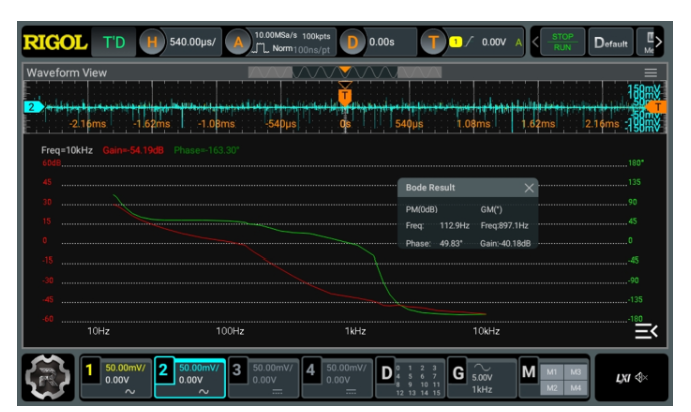Click the cyan channel 2 ground marker
The image size is (691, 412).
click(33, 107)
